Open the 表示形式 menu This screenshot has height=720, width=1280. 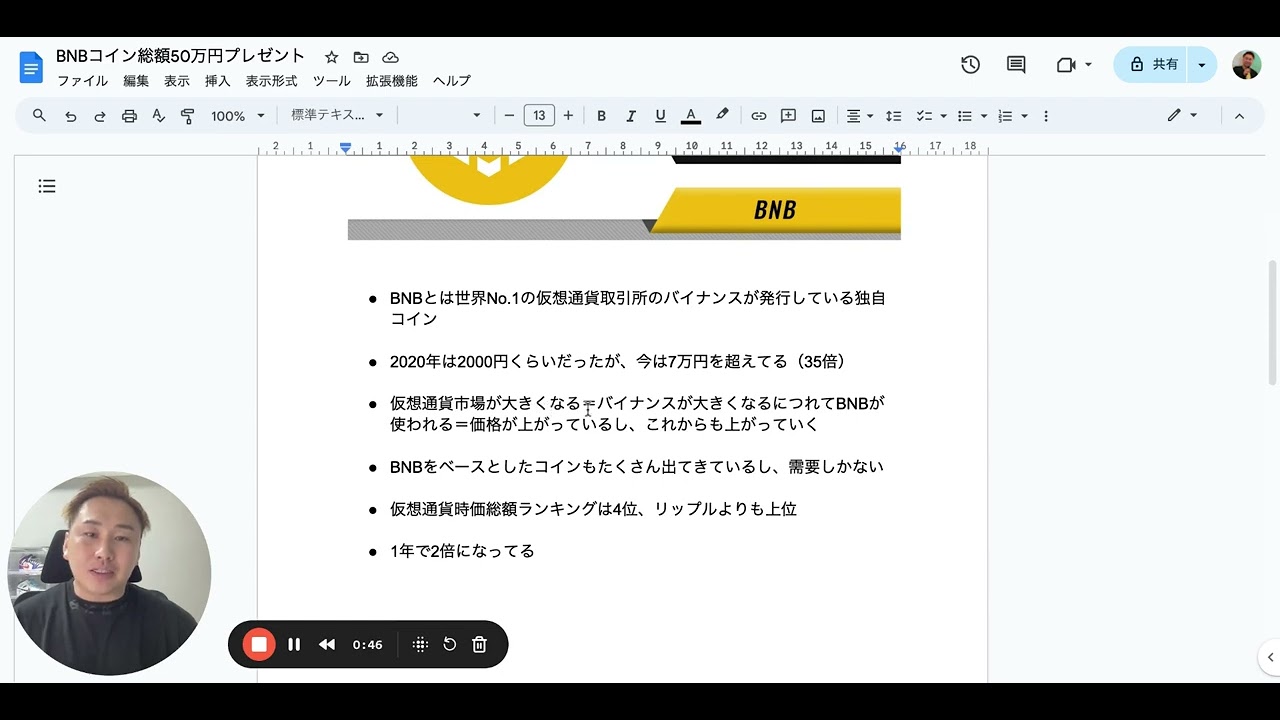pos(272,81)
